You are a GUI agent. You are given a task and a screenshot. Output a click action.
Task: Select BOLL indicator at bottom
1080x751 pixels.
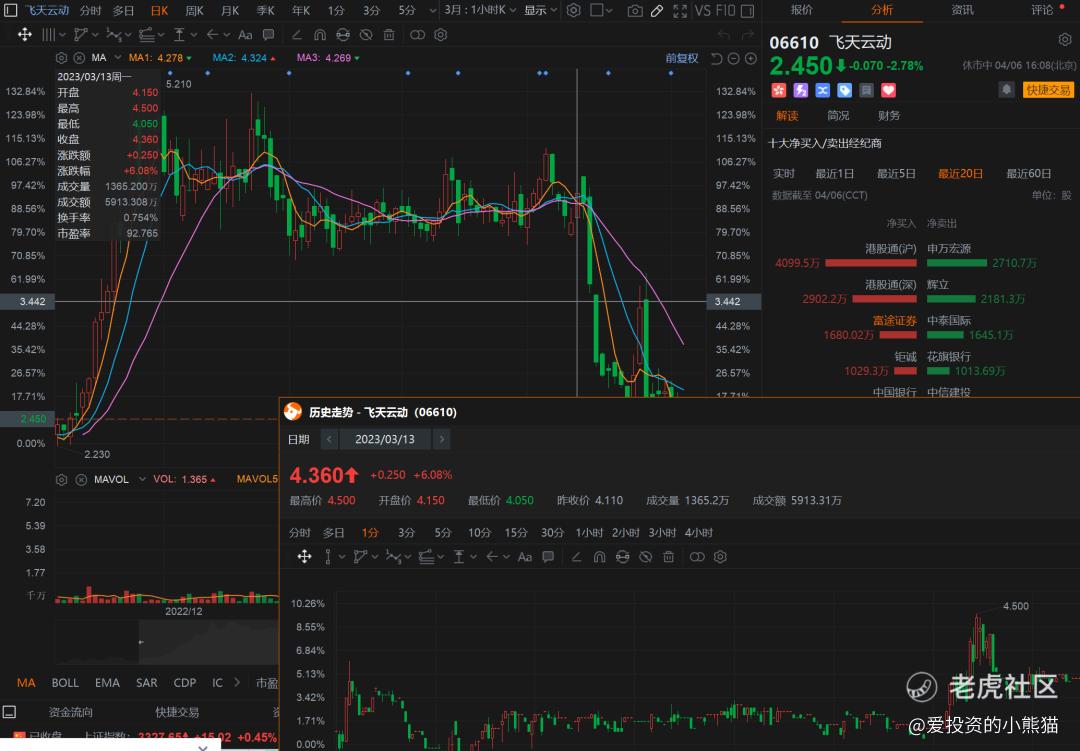pos(65,682)
